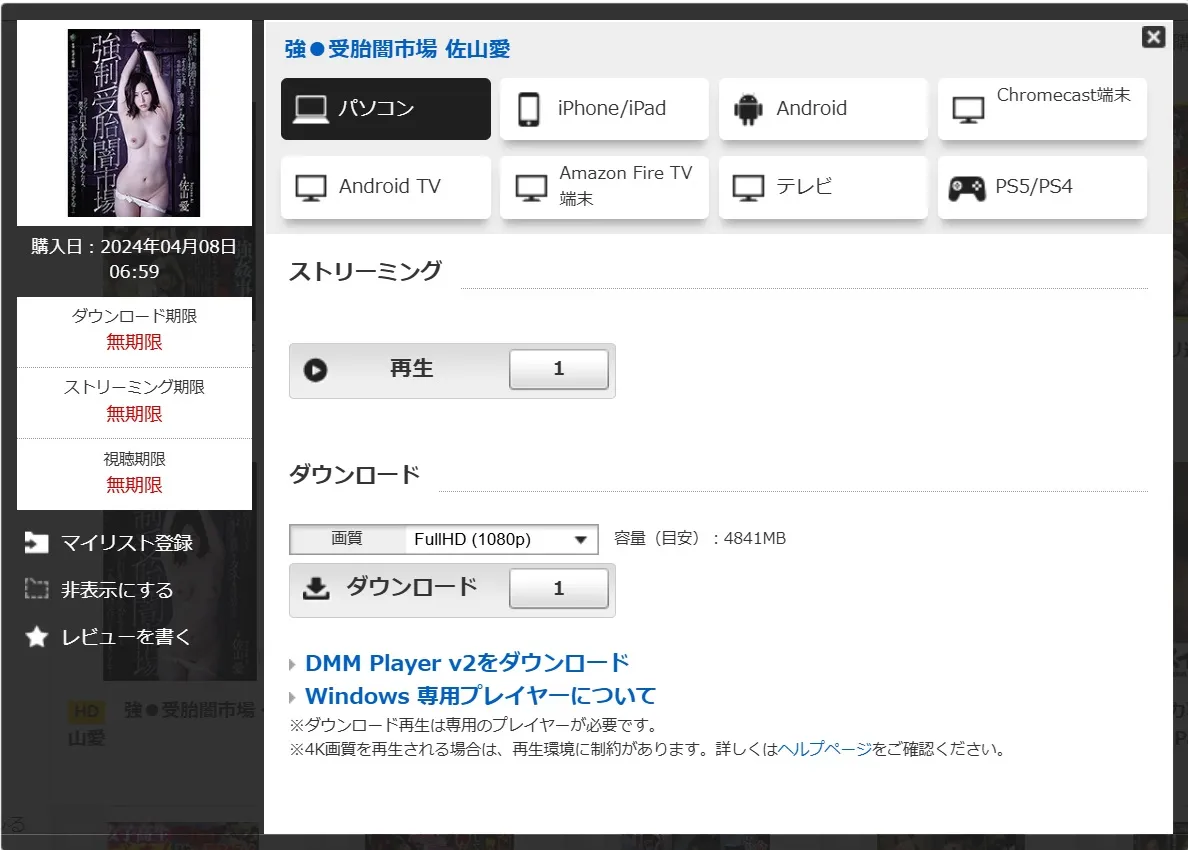Image resolution: width=1188 pixels, height=850 pixels.
Task: Click the マイリスト folder arrow icon
Action: (36, 542)
